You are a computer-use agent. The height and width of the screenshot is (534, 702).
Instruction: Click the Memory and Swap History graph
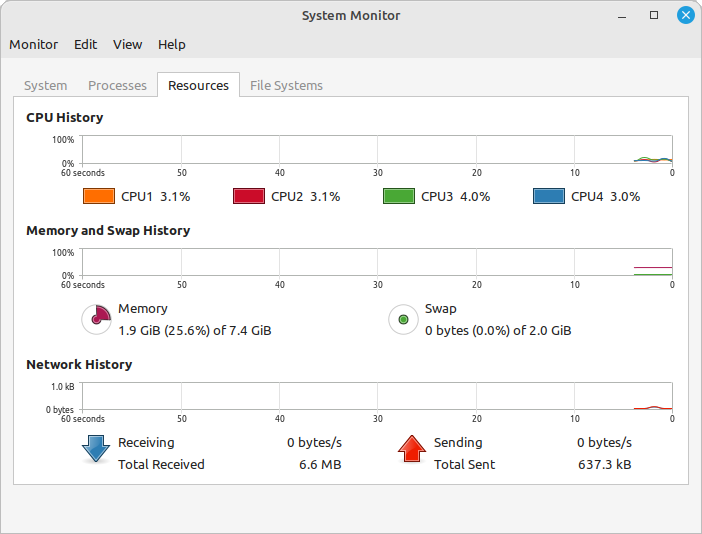377,262
